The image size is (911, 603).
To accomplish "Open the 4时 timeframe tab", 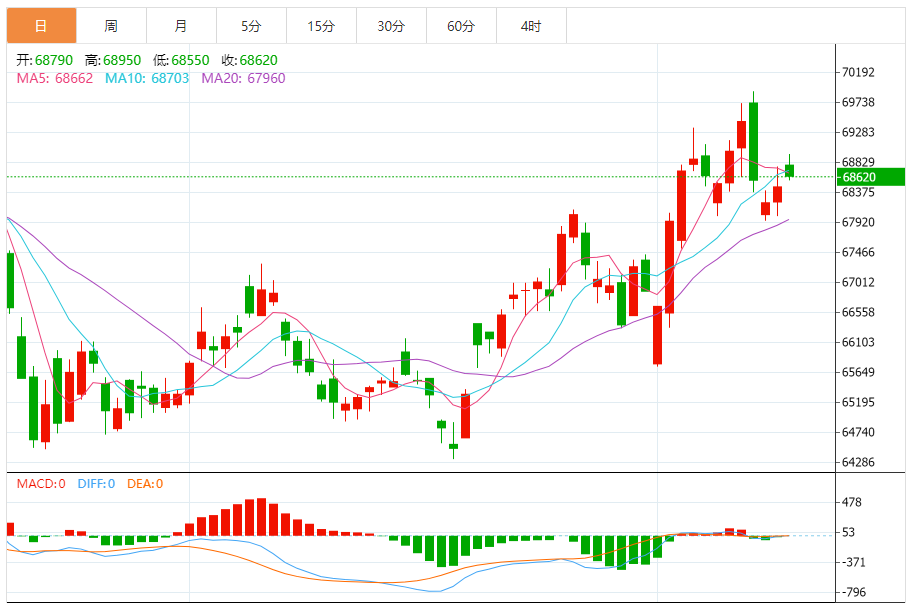I will [x=532, y=26].
